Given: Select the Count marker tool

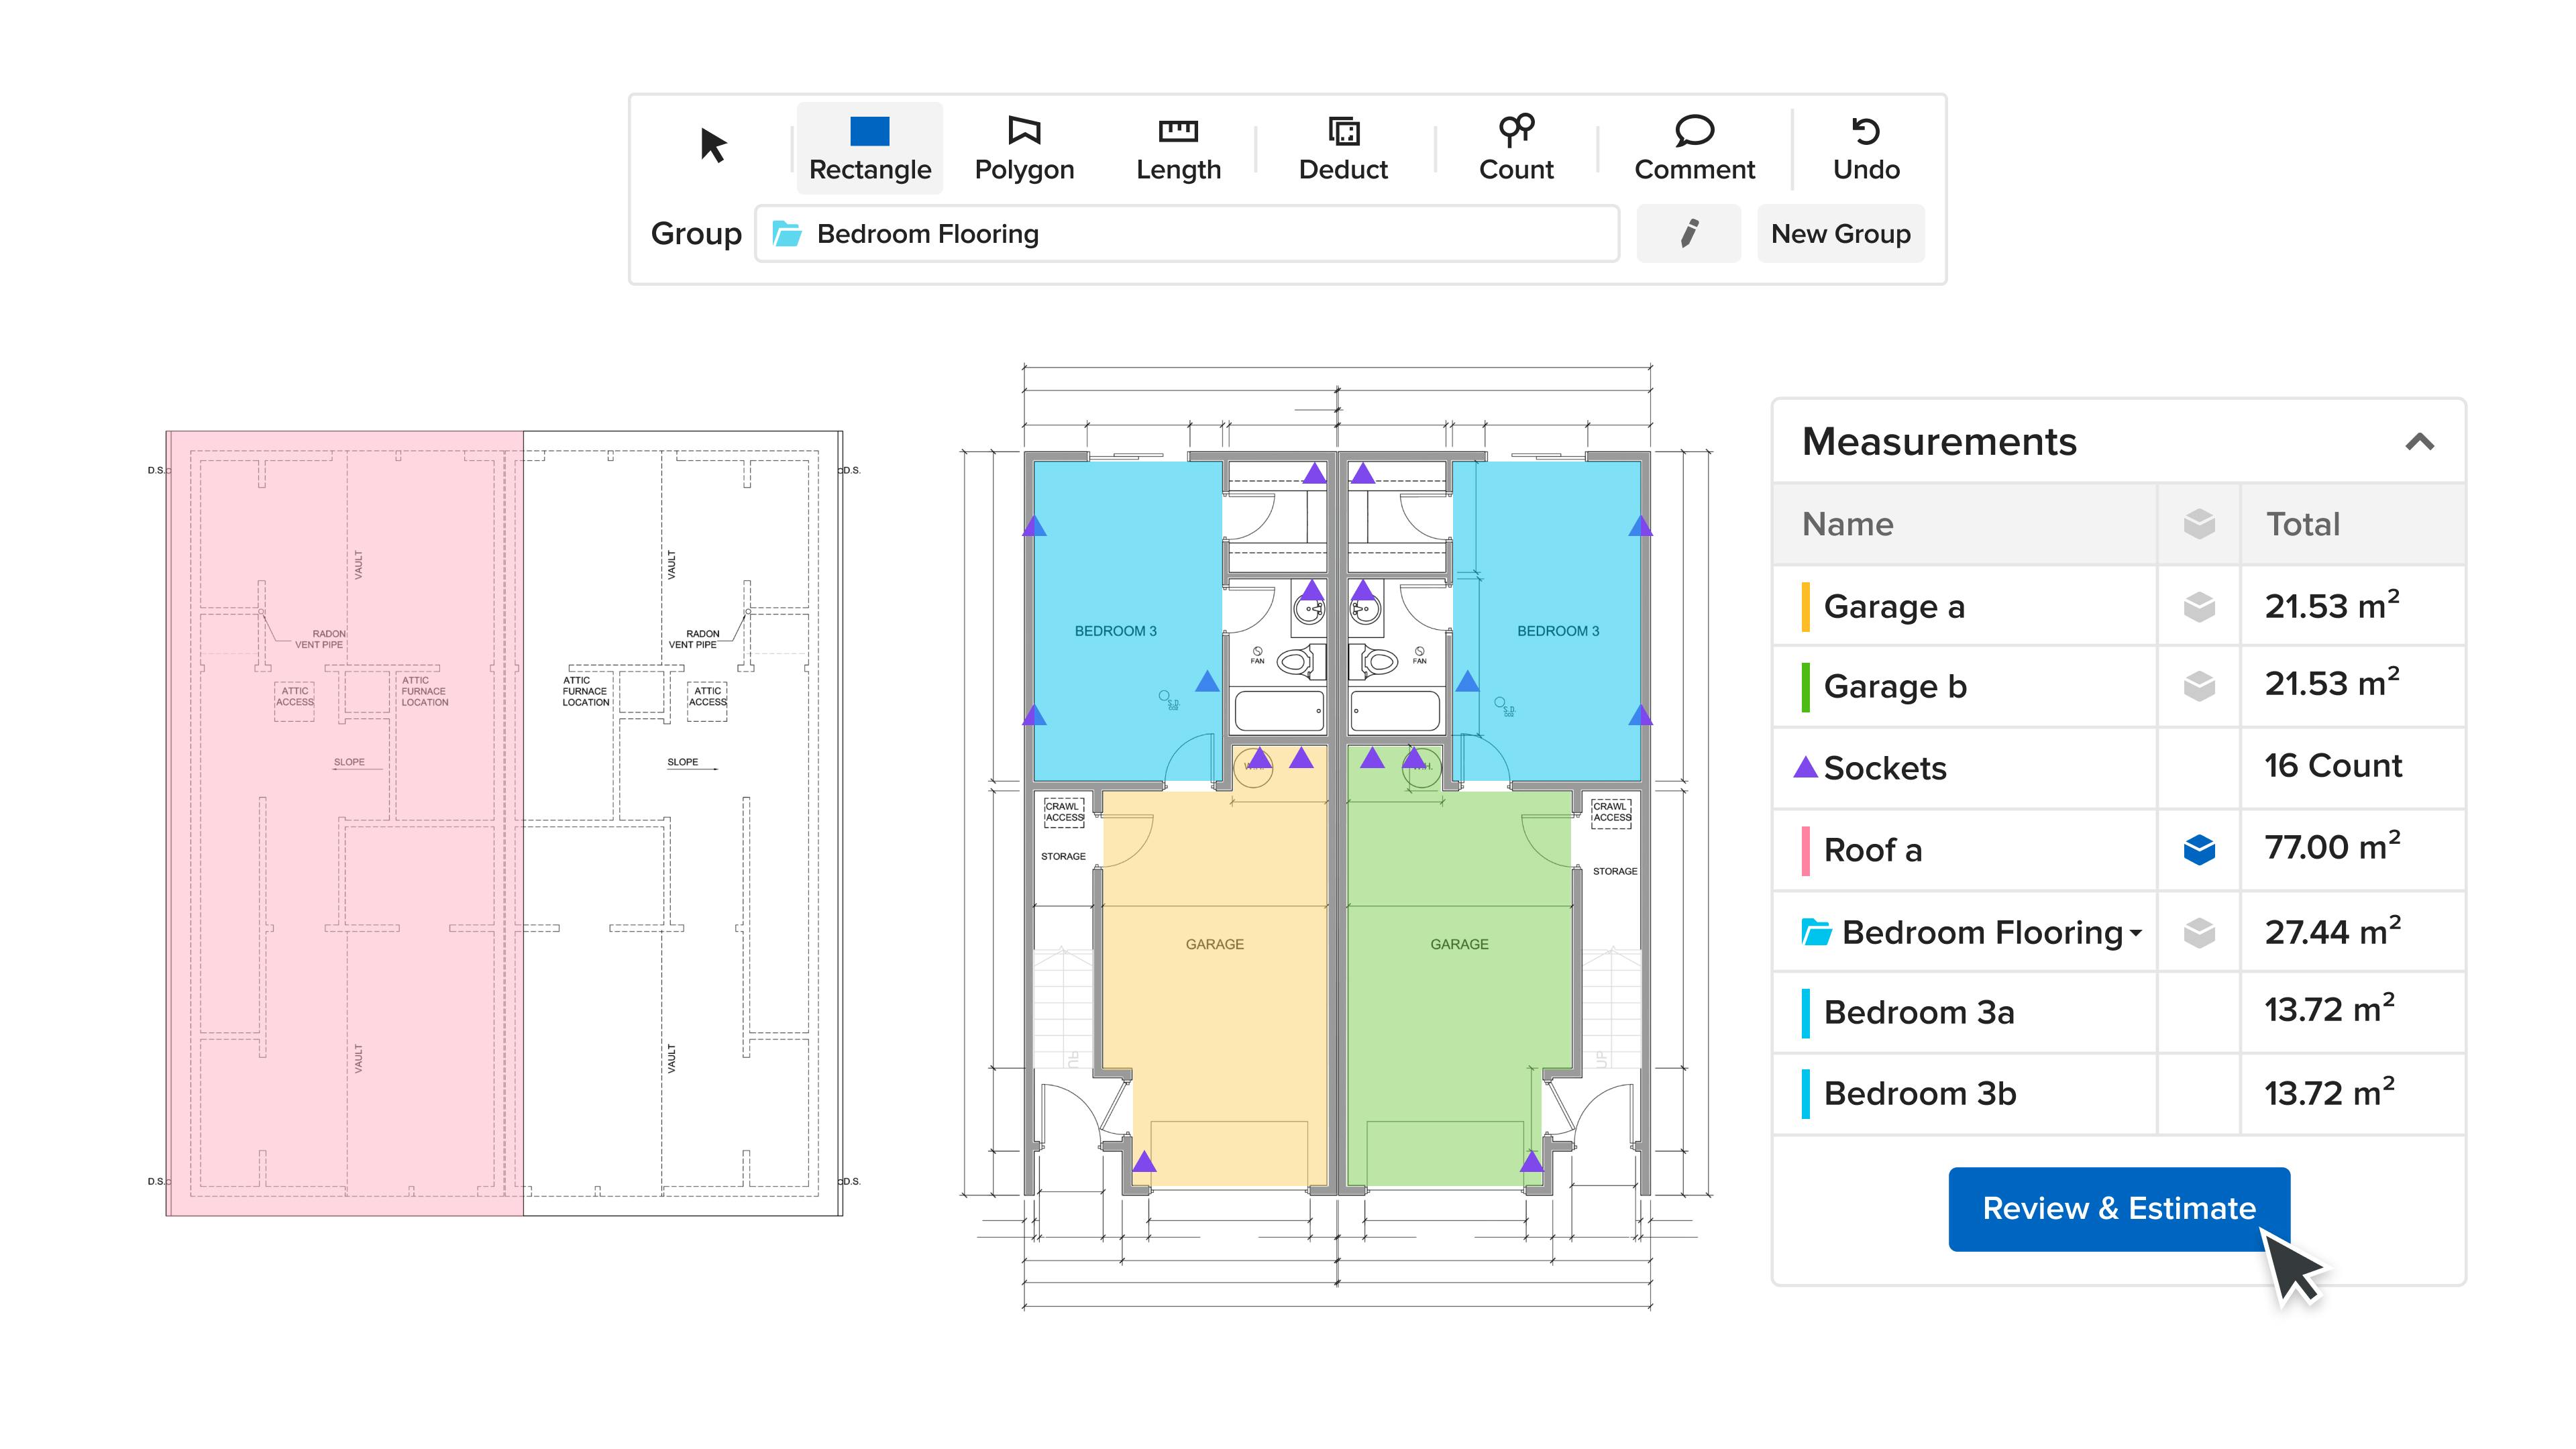Looking at the screenshot, I should click(x=1516, y=148).
